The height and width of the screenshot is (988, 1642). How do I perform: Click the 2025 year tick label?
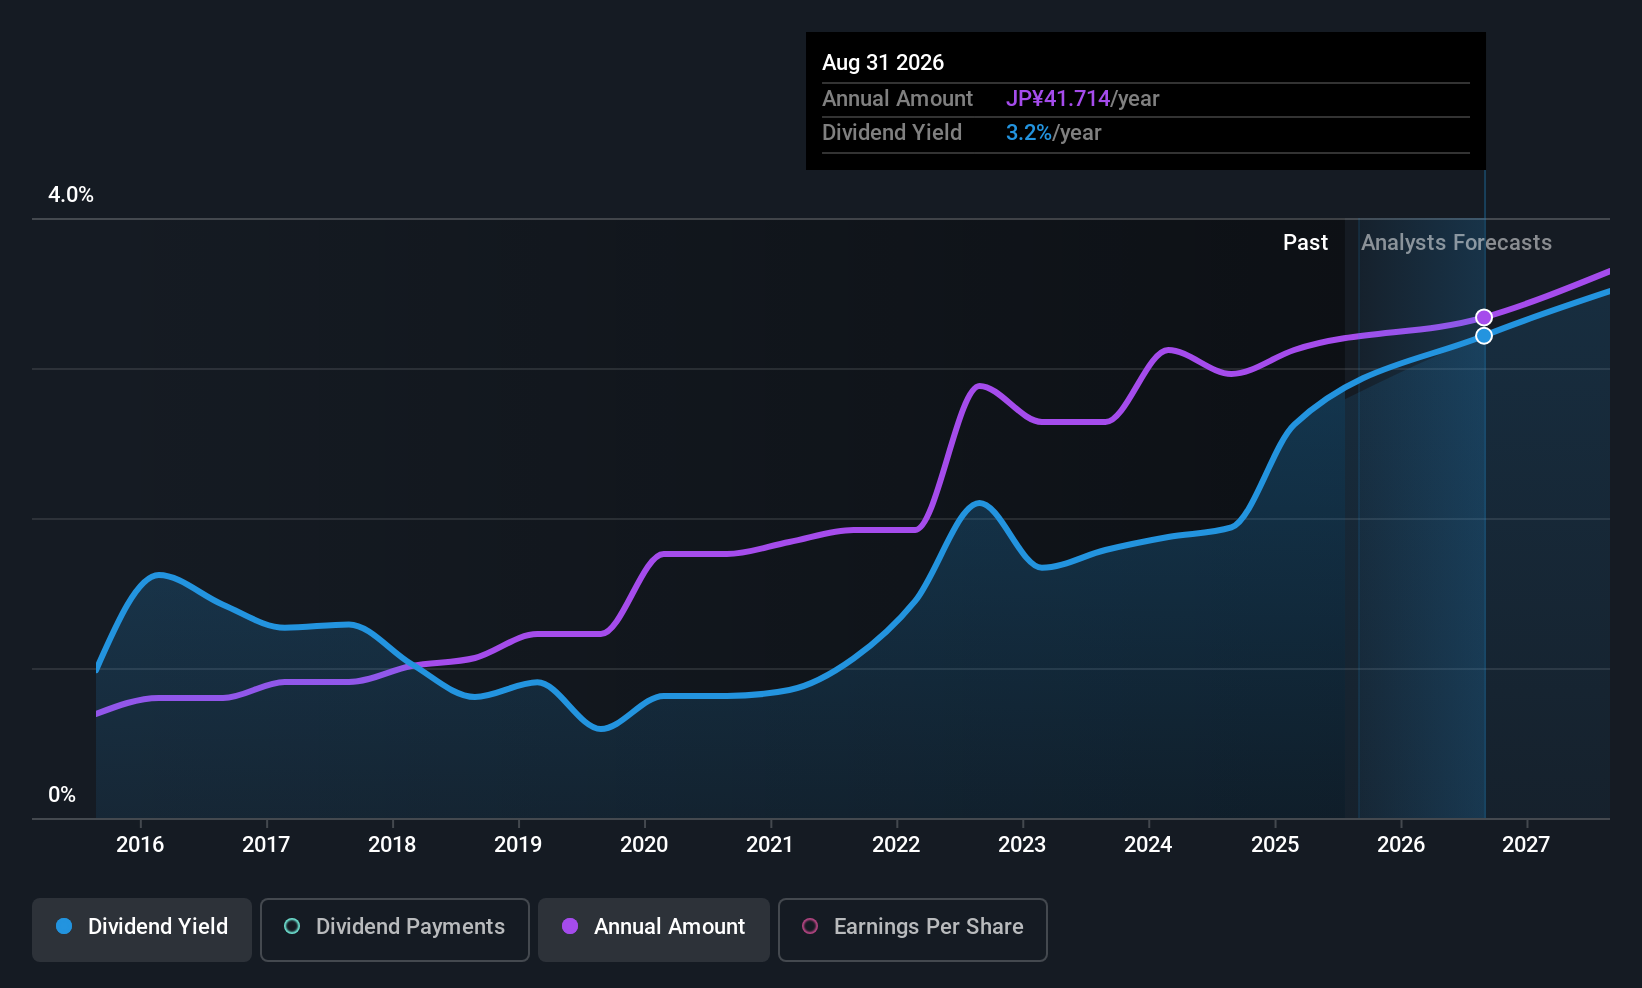[x=1275, y=845]
